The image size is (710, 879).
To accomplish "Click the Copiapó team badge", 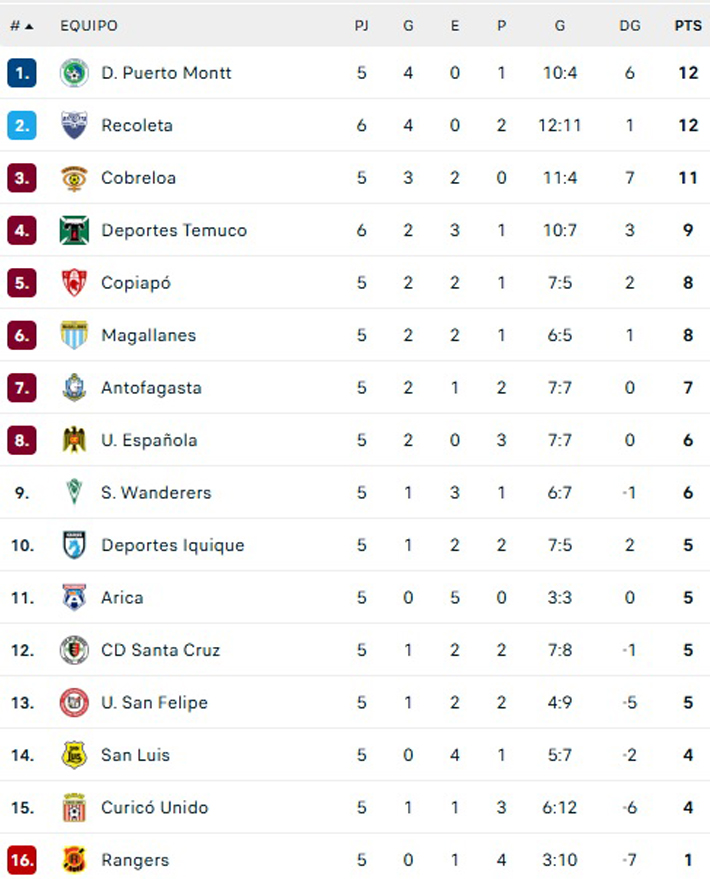I will [x=74, y=283].
